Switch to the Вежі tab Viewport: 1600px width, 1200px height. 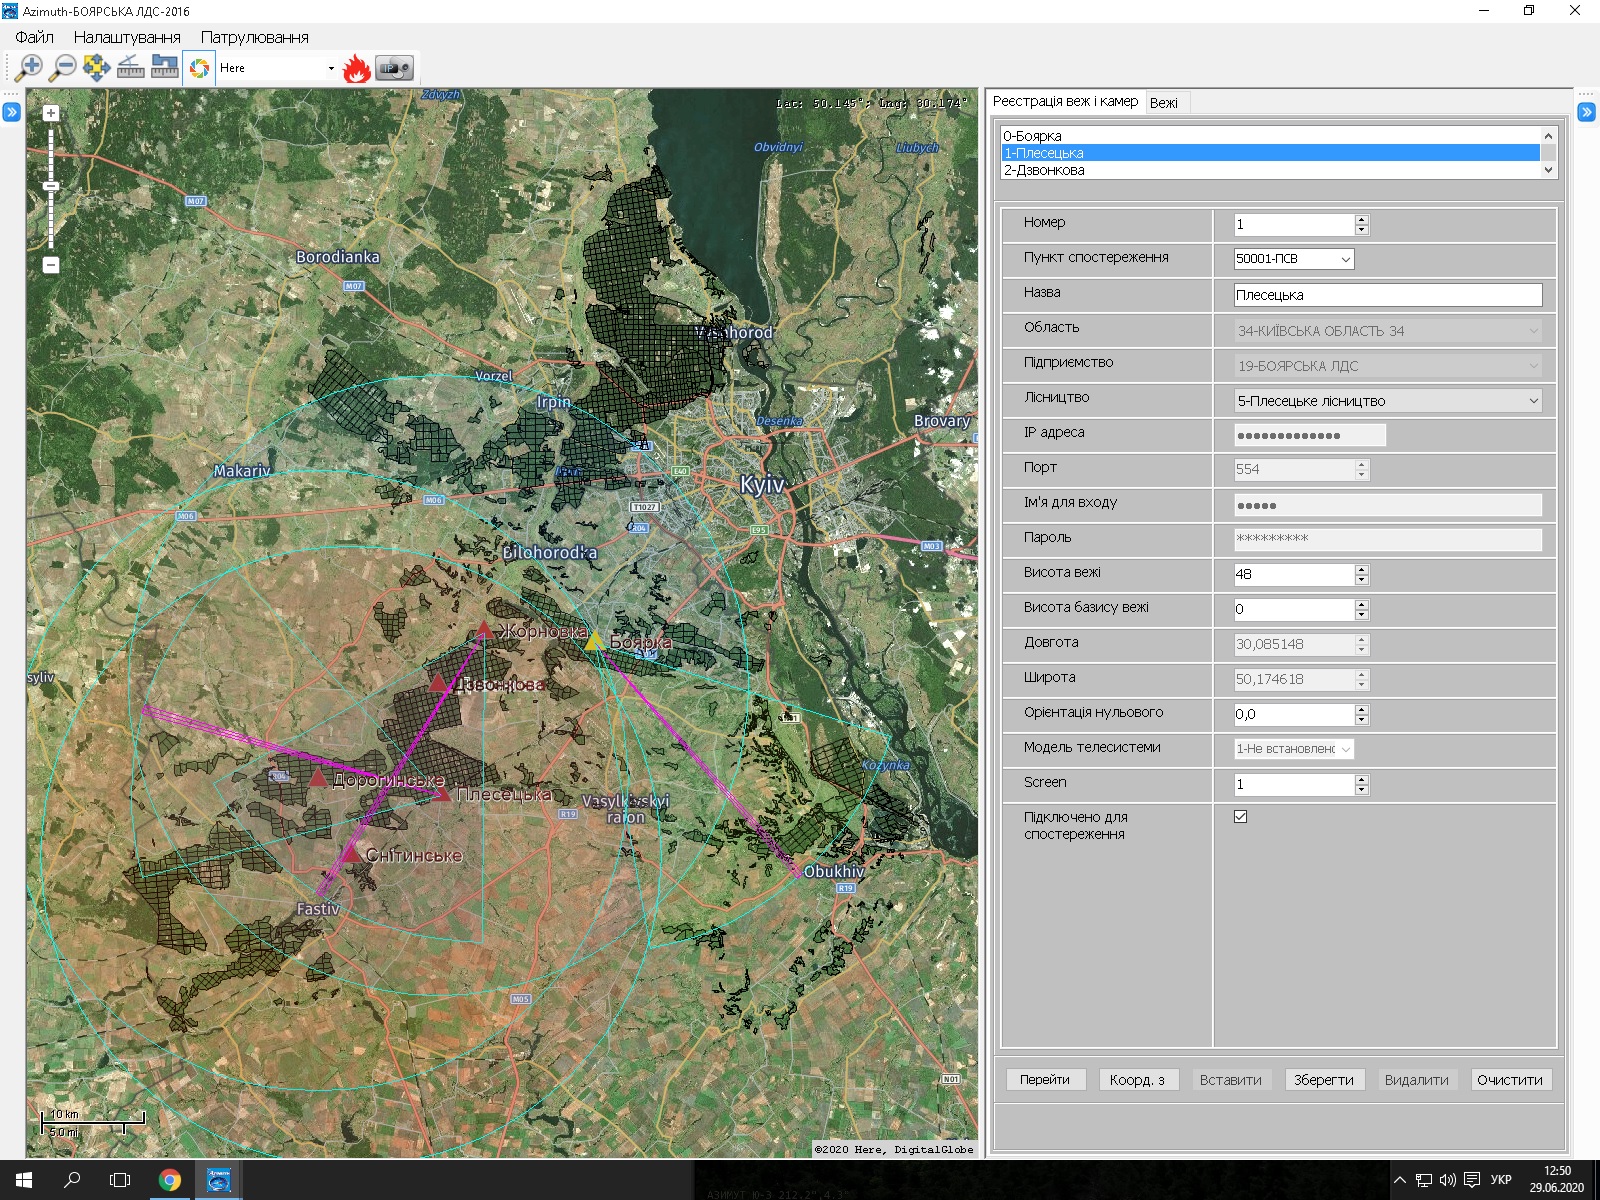(1163, 103)
